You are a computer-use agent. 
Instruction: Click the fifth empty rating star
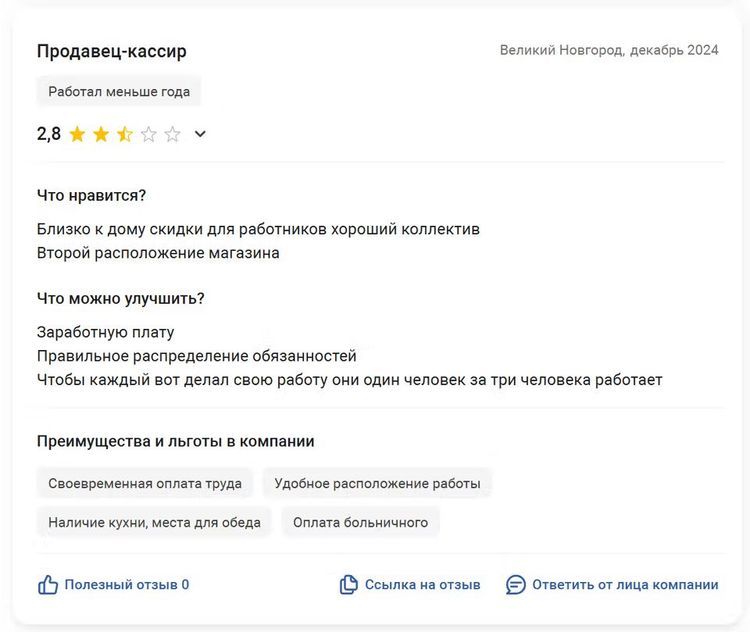[x=172, y=134]
